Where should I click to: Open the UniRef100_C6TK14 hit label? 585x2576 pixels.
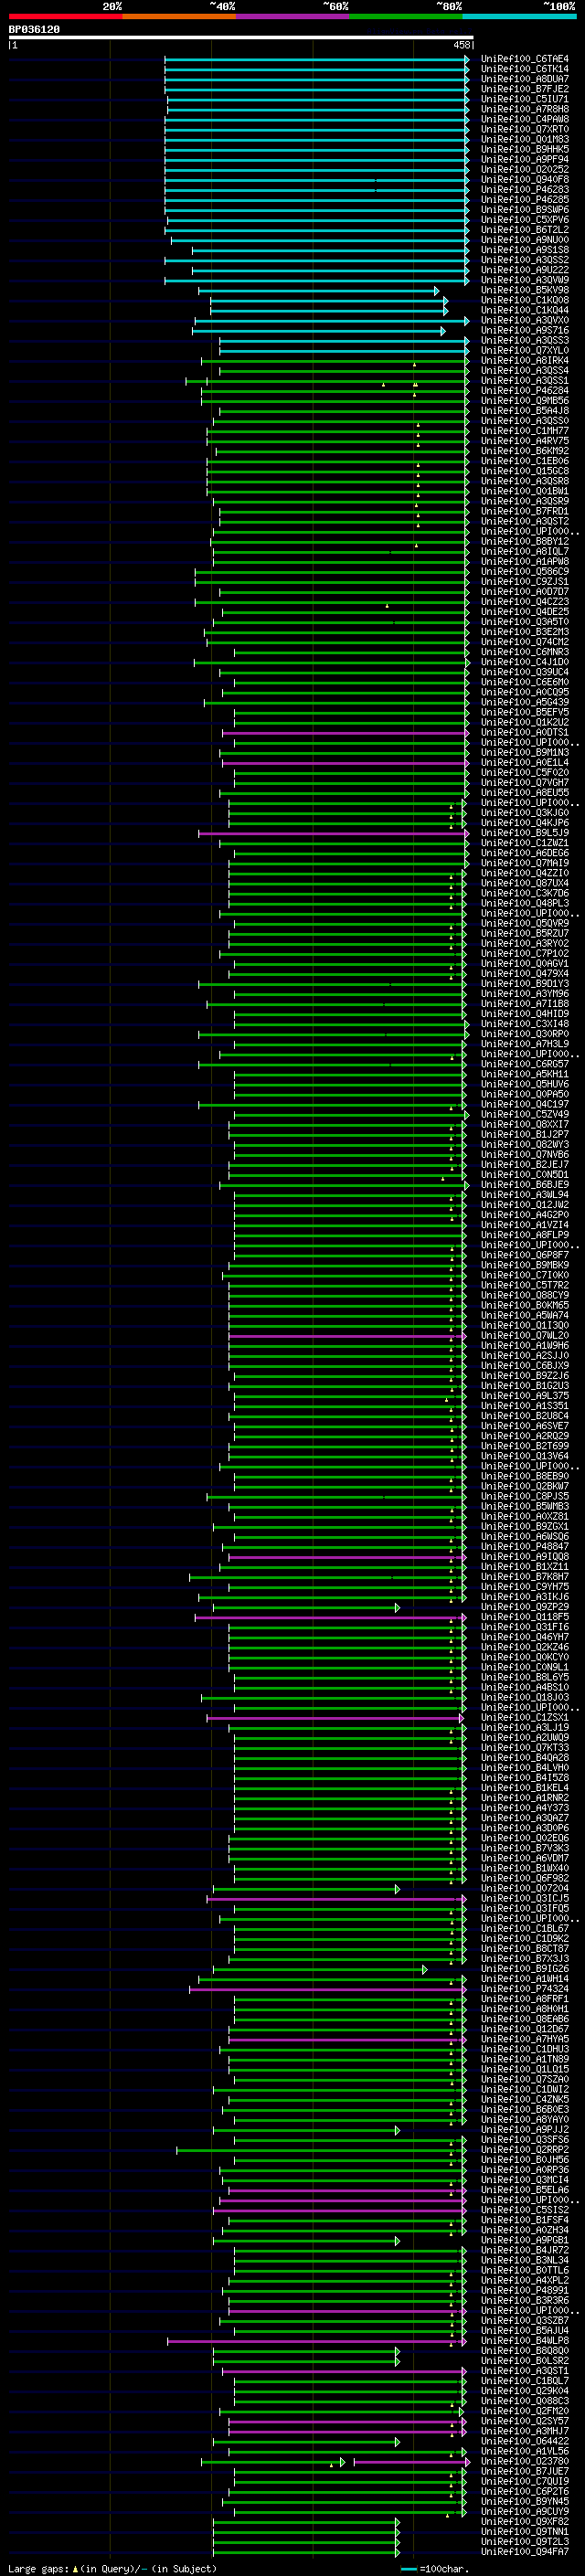524,69
